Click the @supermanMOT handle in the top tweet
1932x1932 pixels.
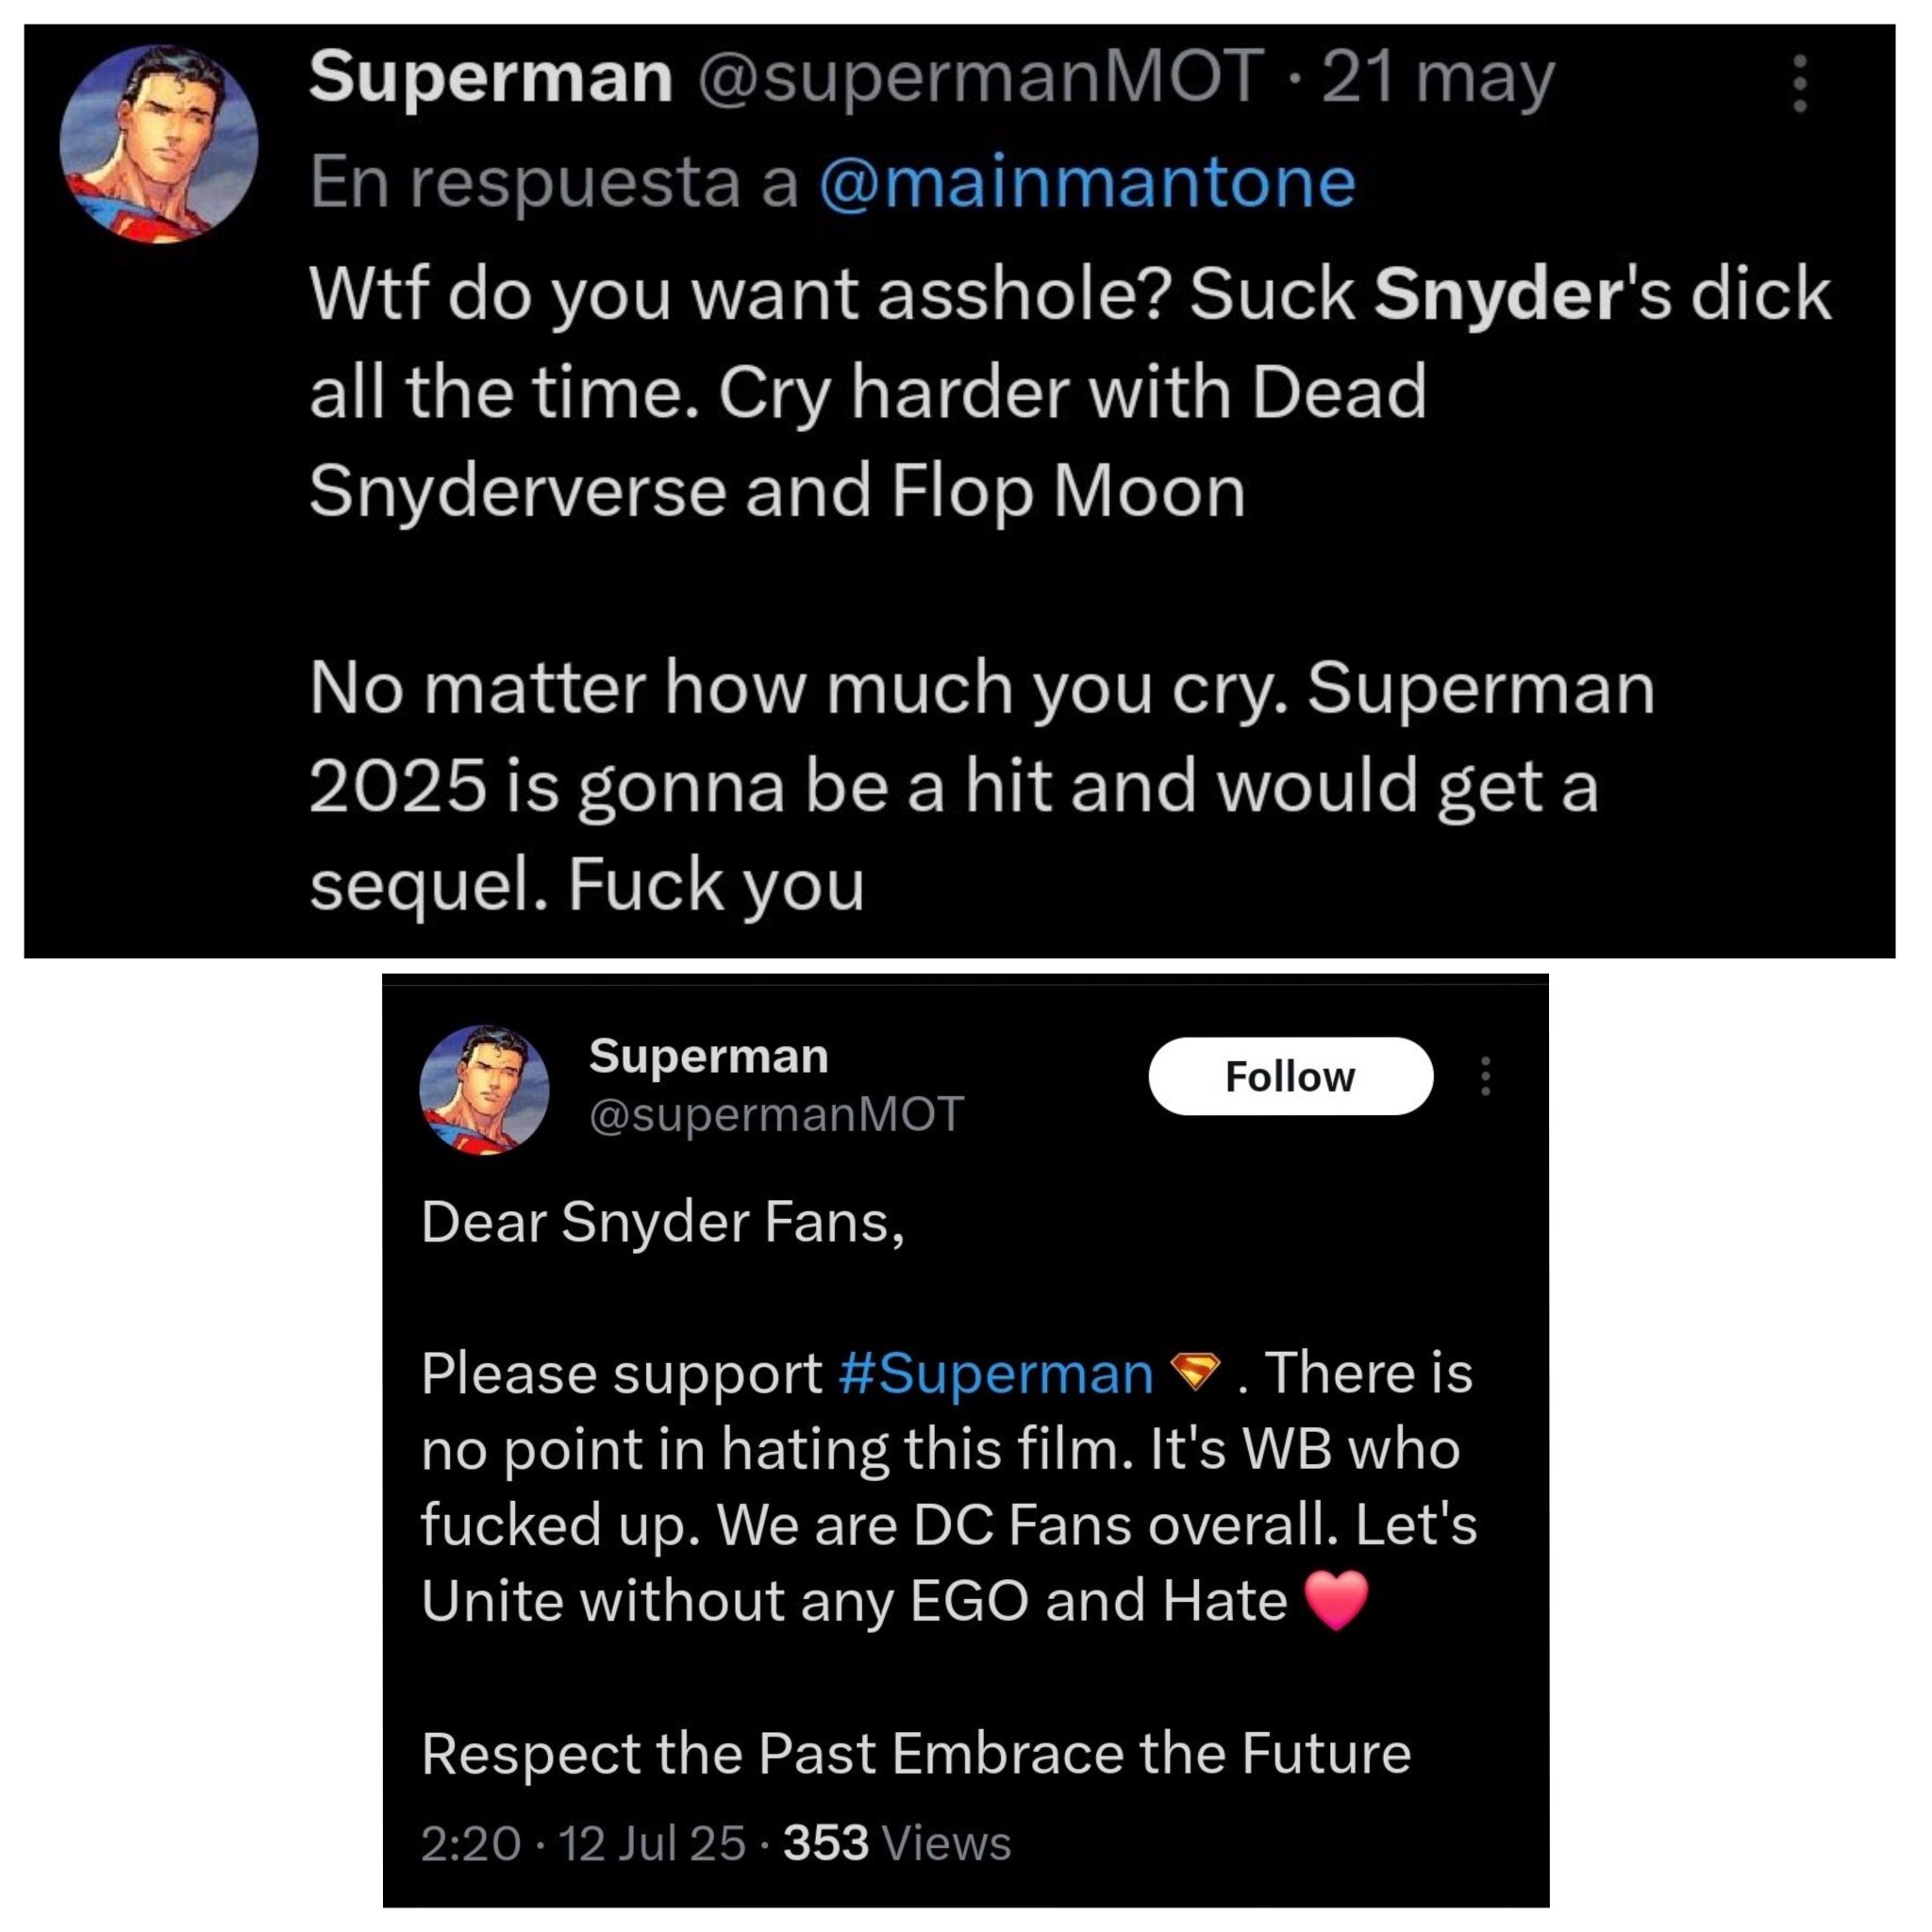980,78
